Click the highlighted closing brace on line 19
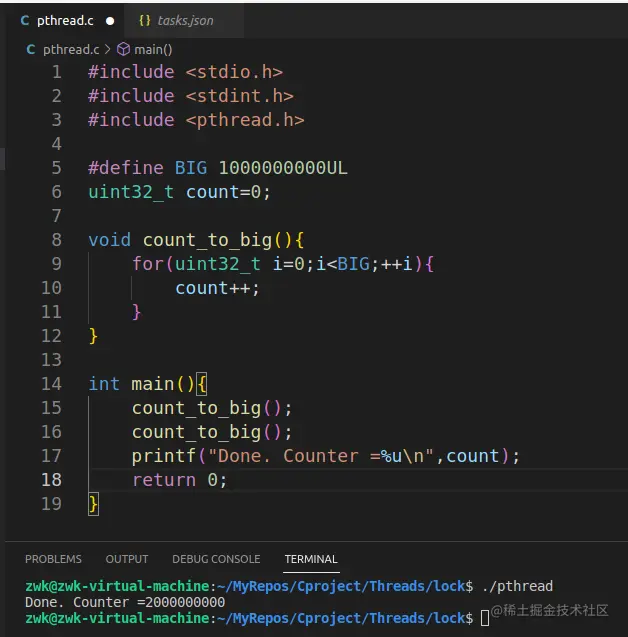628x637 pixels. (93, 504)
